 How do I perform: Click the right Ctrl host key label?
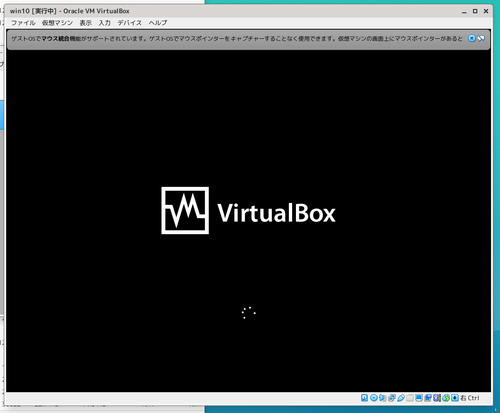(470, 398)
